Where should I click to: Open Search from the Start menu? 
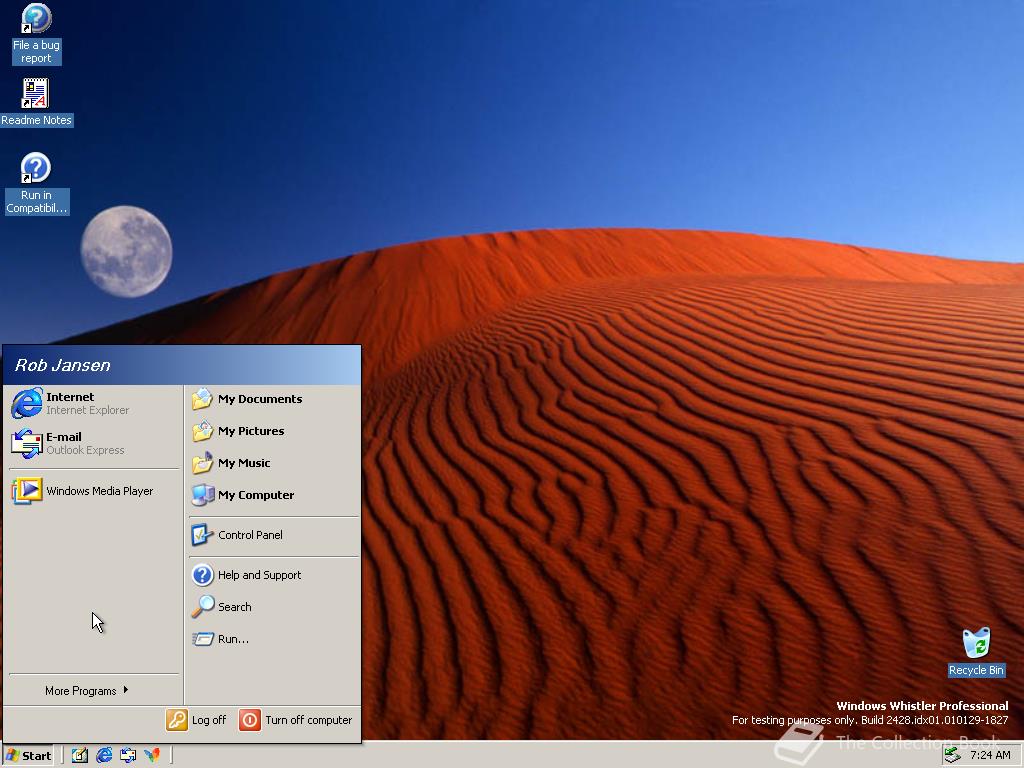274,607
